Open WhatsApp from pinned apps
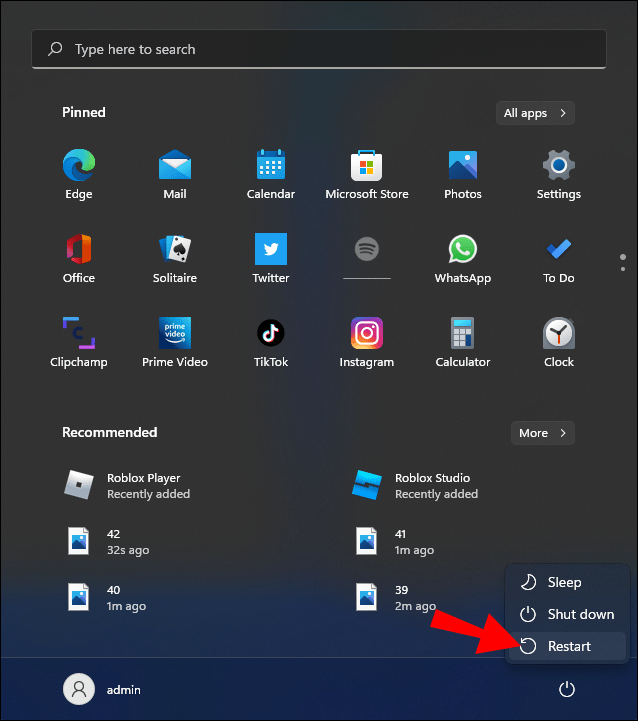The height and width of the screenshot is (721, 638). 463,258
